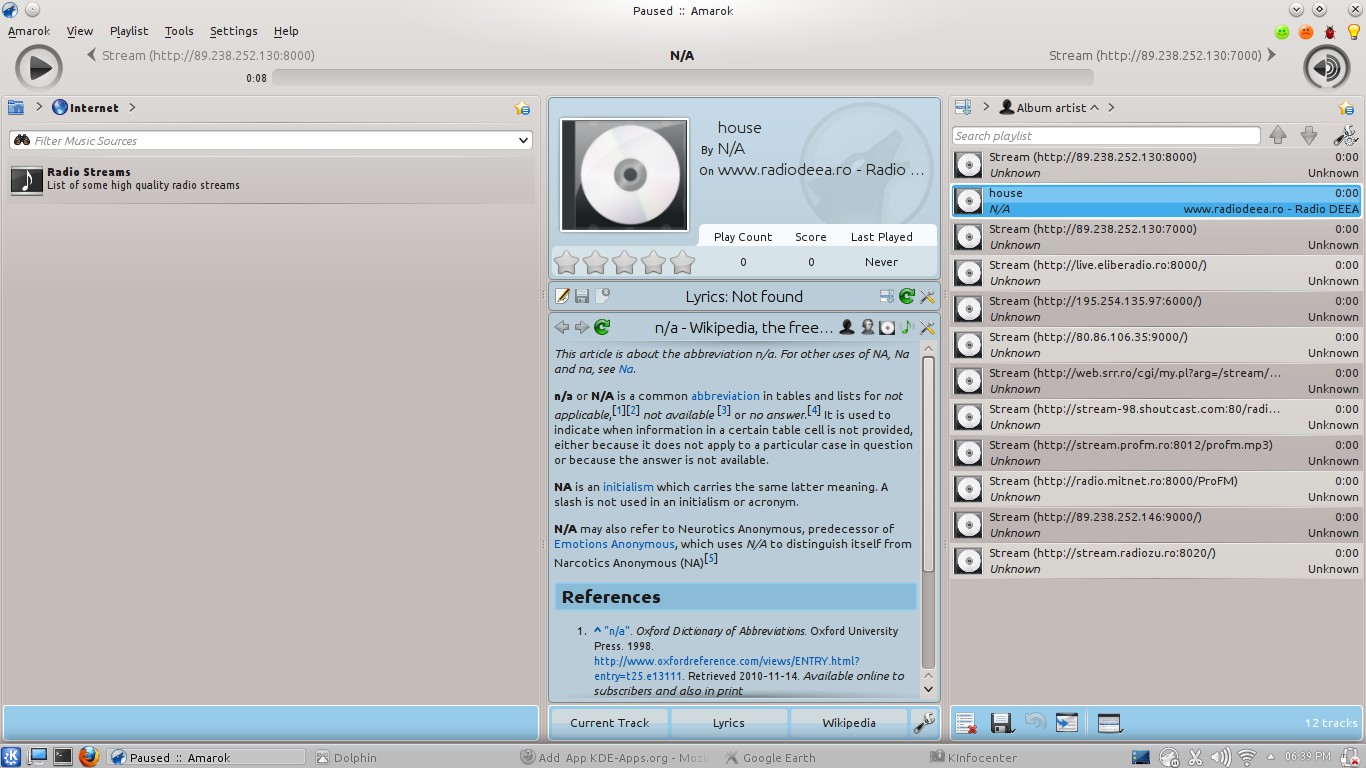Click the playlist search down arrow
1366x768 pixels.
pyautogui.click(x=1308, y=136)
